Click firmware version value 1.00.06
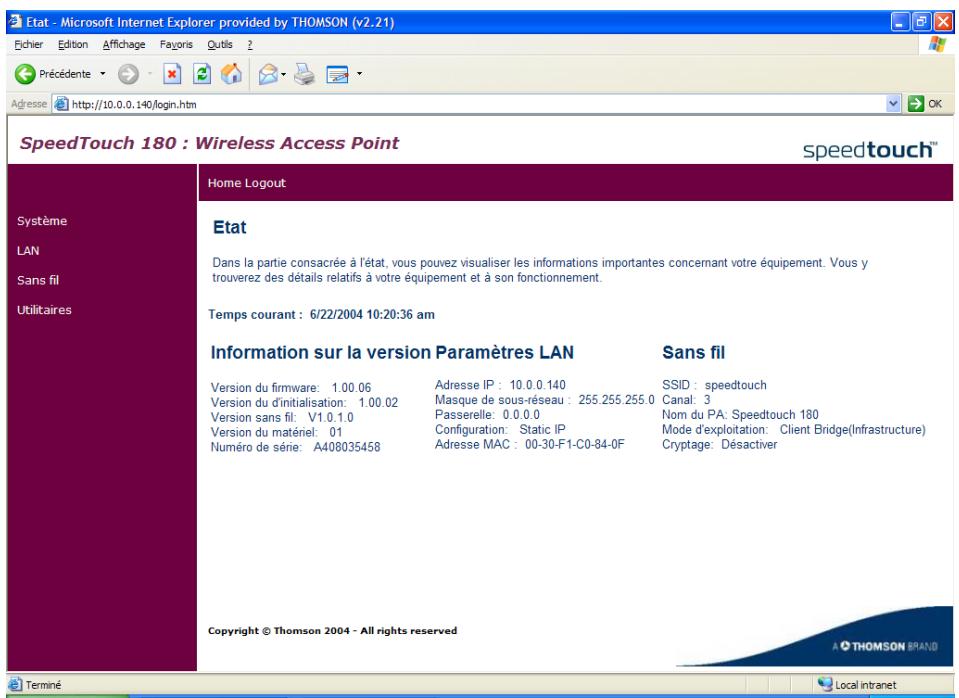The height and width of the screenshot is (698, 959). (x=352, y=388)
